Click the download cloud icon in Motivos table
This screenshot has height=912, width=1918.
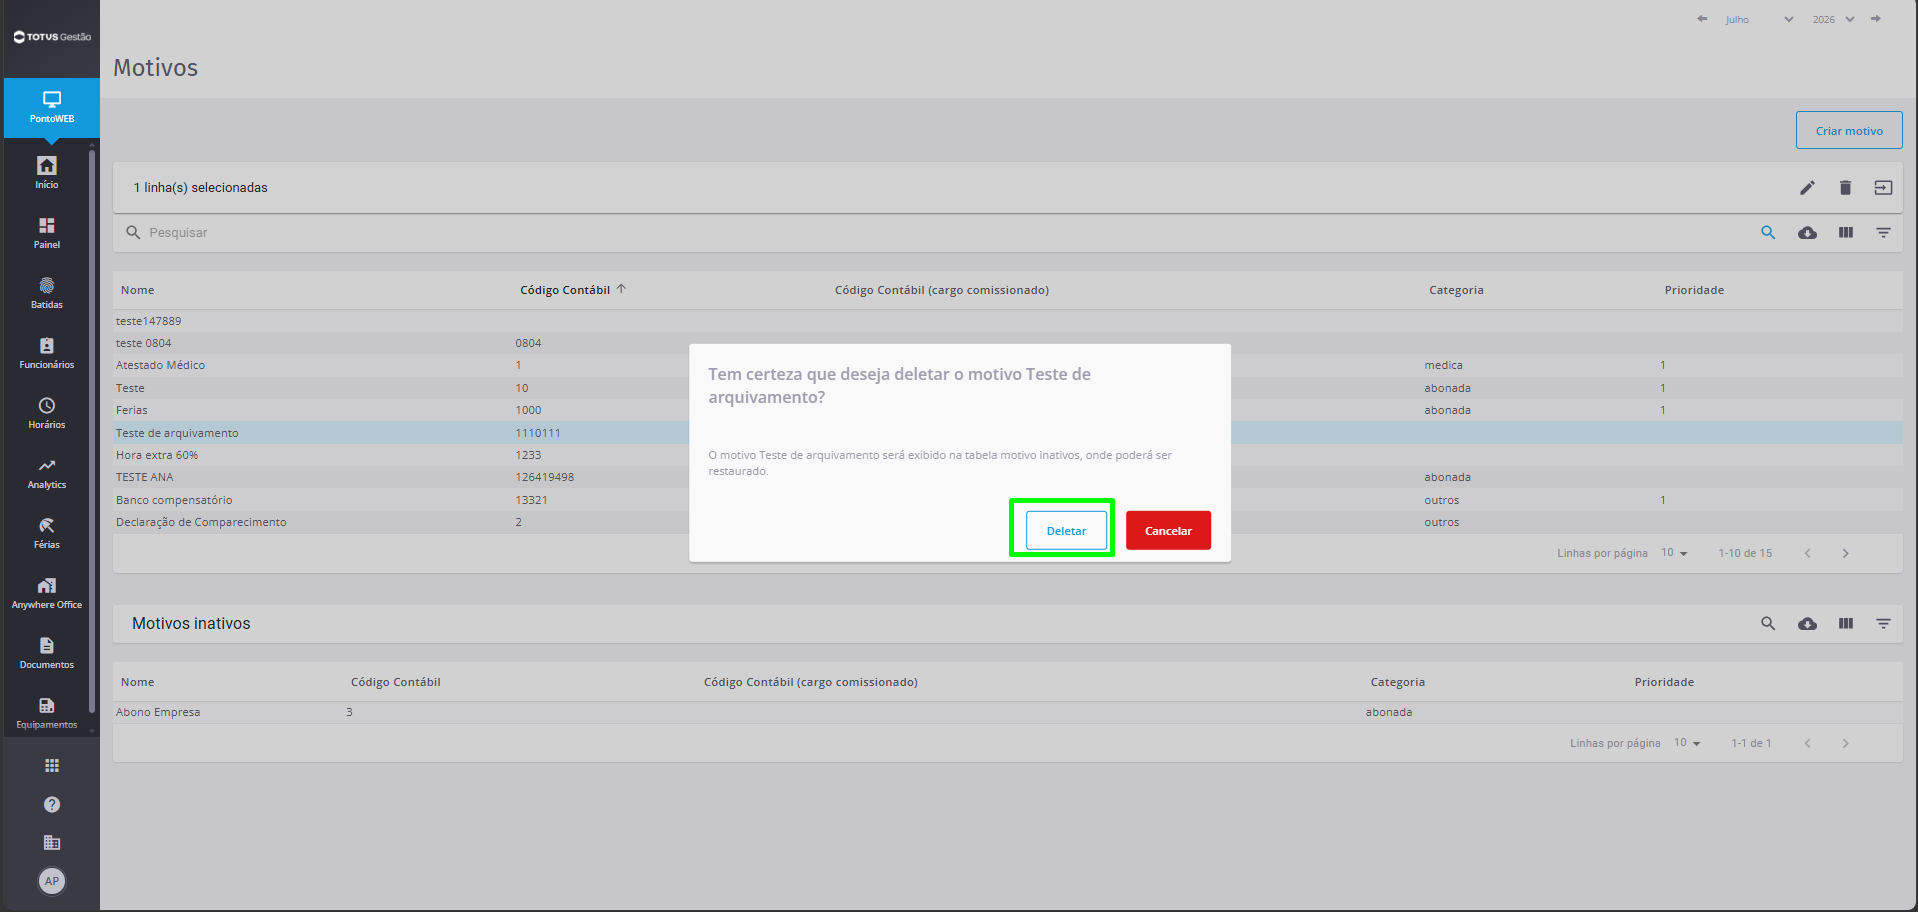[1807, 233]
